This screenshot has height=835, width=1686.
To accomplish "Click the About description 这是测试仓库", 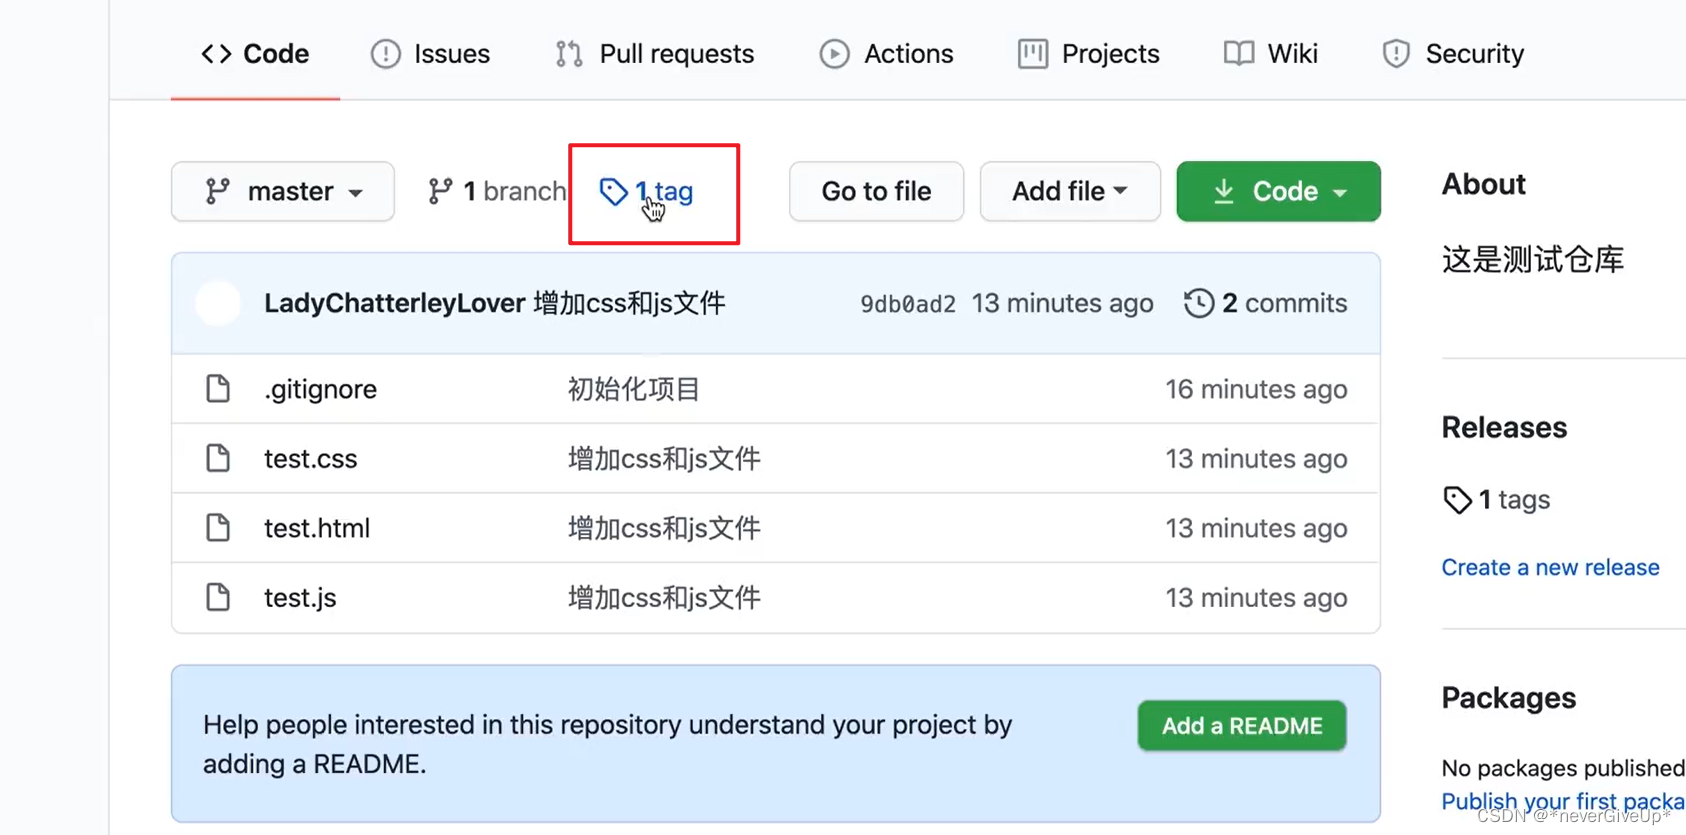I will pyautogui.click(x=1532, y=260).
